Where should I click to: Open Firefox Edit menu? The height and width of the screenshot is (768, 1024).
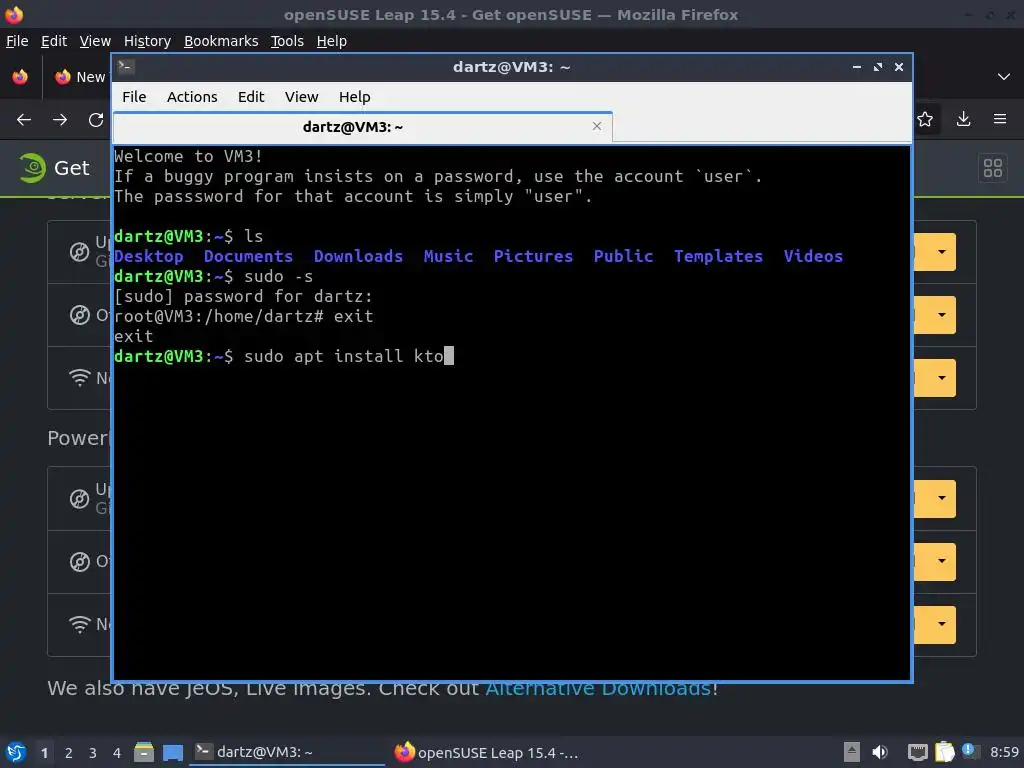point(54,41)
